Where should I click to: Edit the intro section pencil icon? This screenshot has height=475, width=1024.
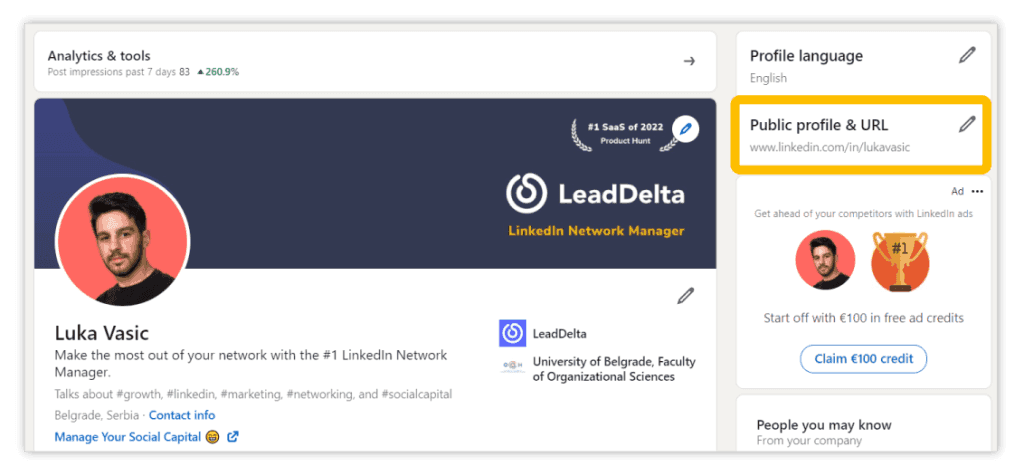coord(686,296)
